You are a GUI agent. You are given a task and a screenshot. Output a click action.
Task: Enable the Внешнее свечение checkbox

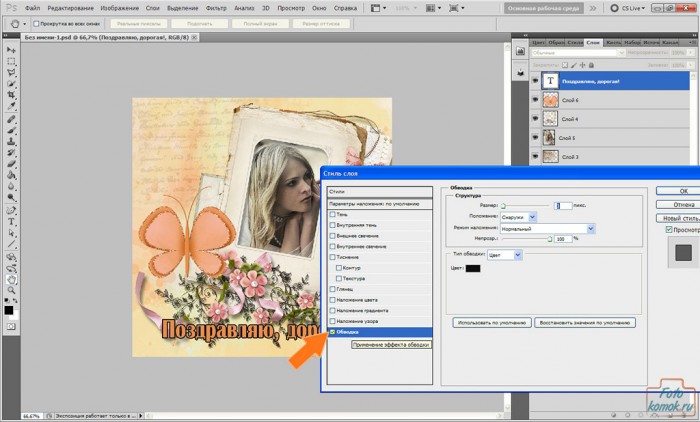332,236
